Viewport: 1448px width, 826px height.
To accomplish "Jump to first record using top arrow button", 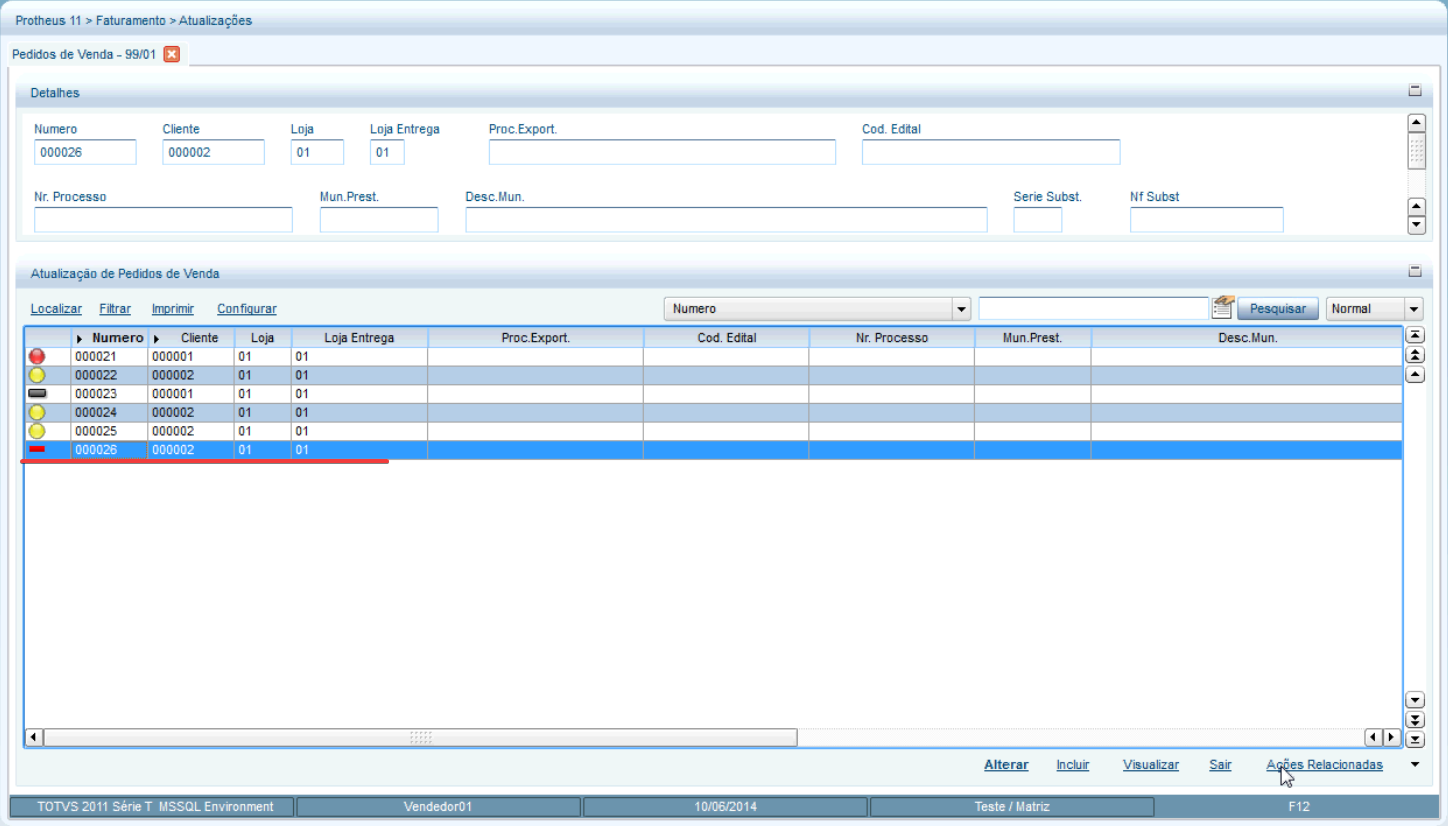I will (x=1415, y=336).
